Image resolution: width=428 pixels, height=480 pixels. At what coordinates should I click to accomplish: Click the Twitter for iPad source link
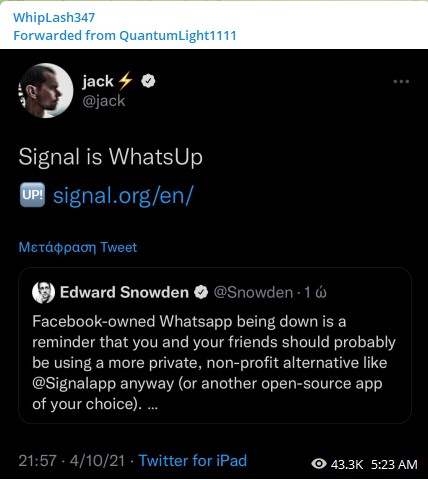pyautogui.click(x=193, y=461)
